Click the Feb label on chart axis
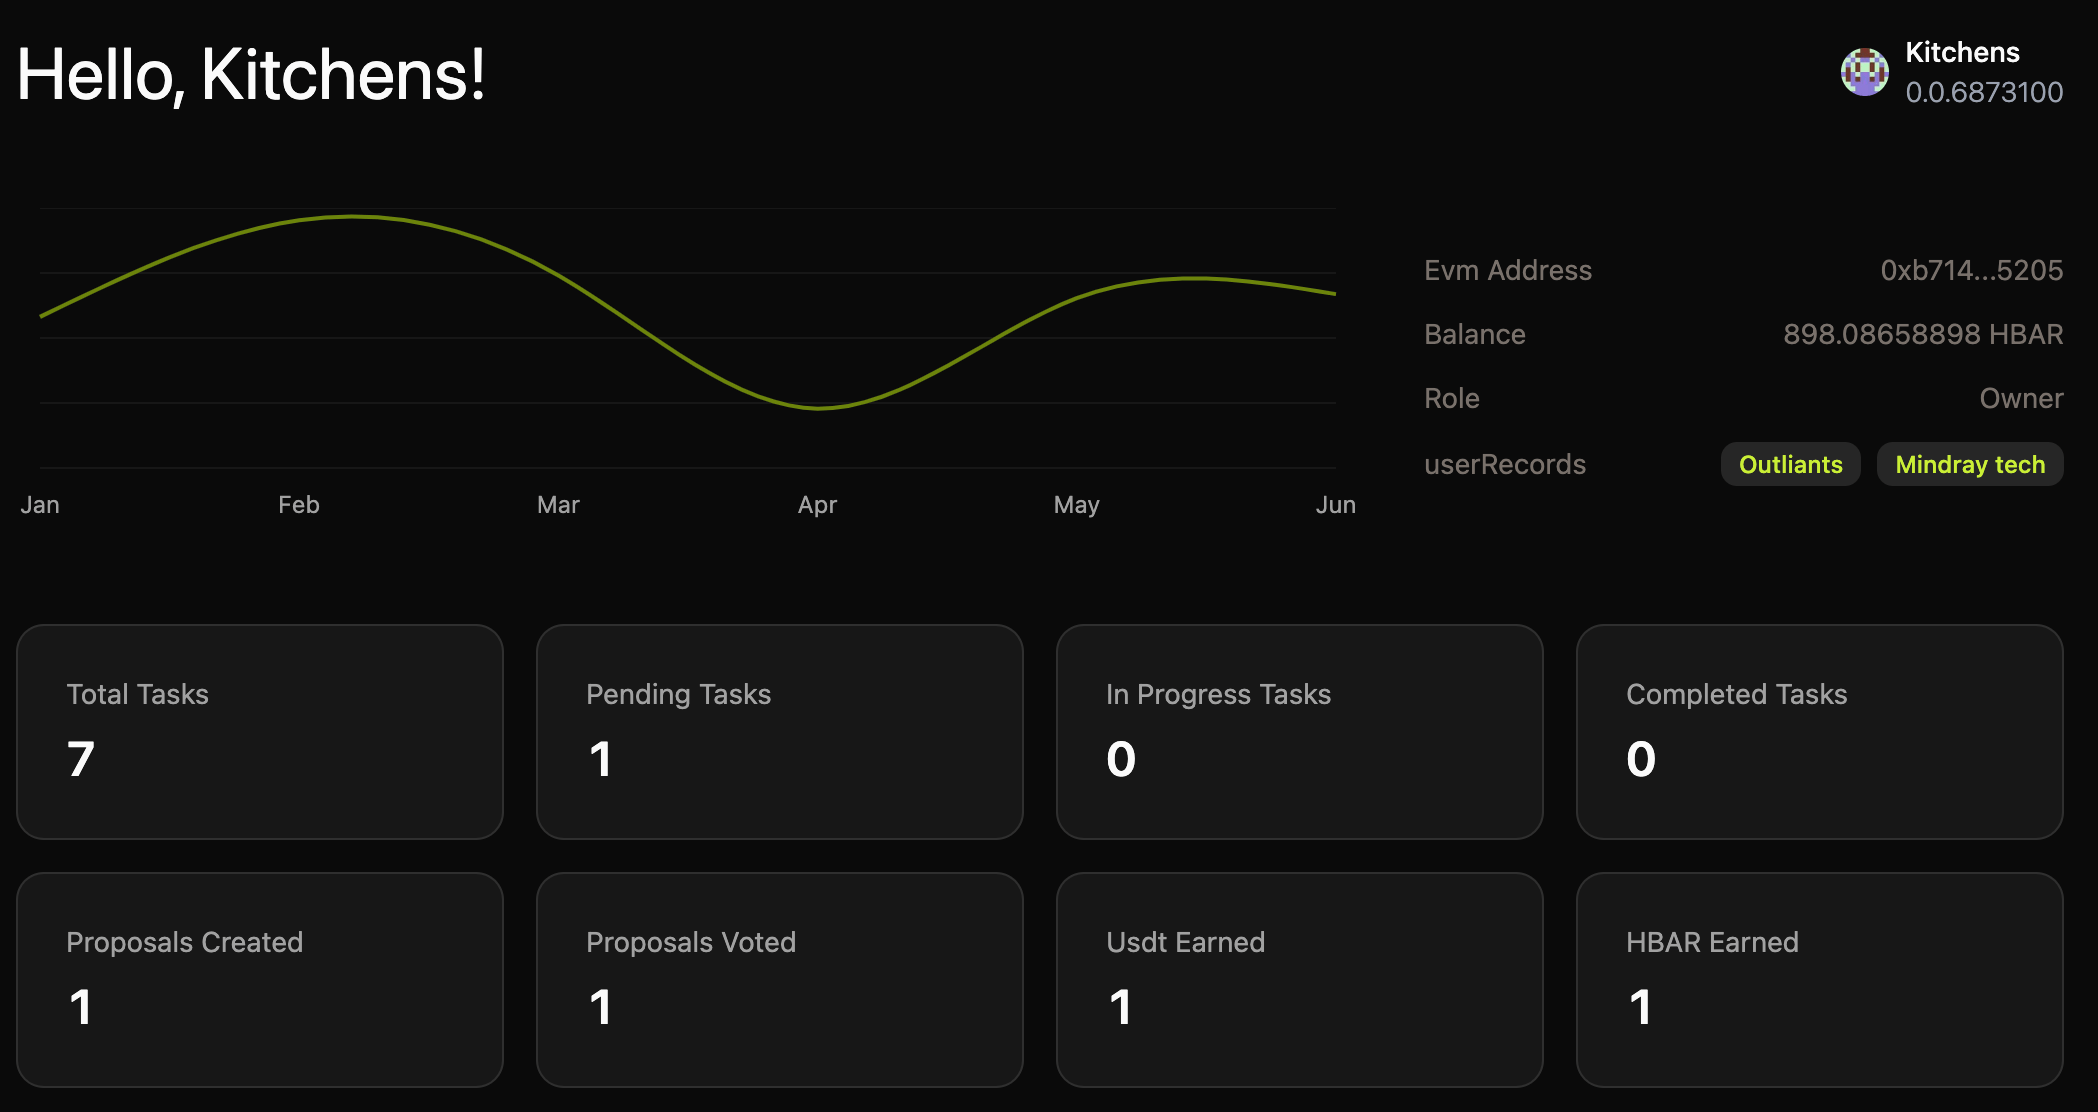Image resolution: width=2098 pixels, height=1112 pixels. [x=298, y=505]
